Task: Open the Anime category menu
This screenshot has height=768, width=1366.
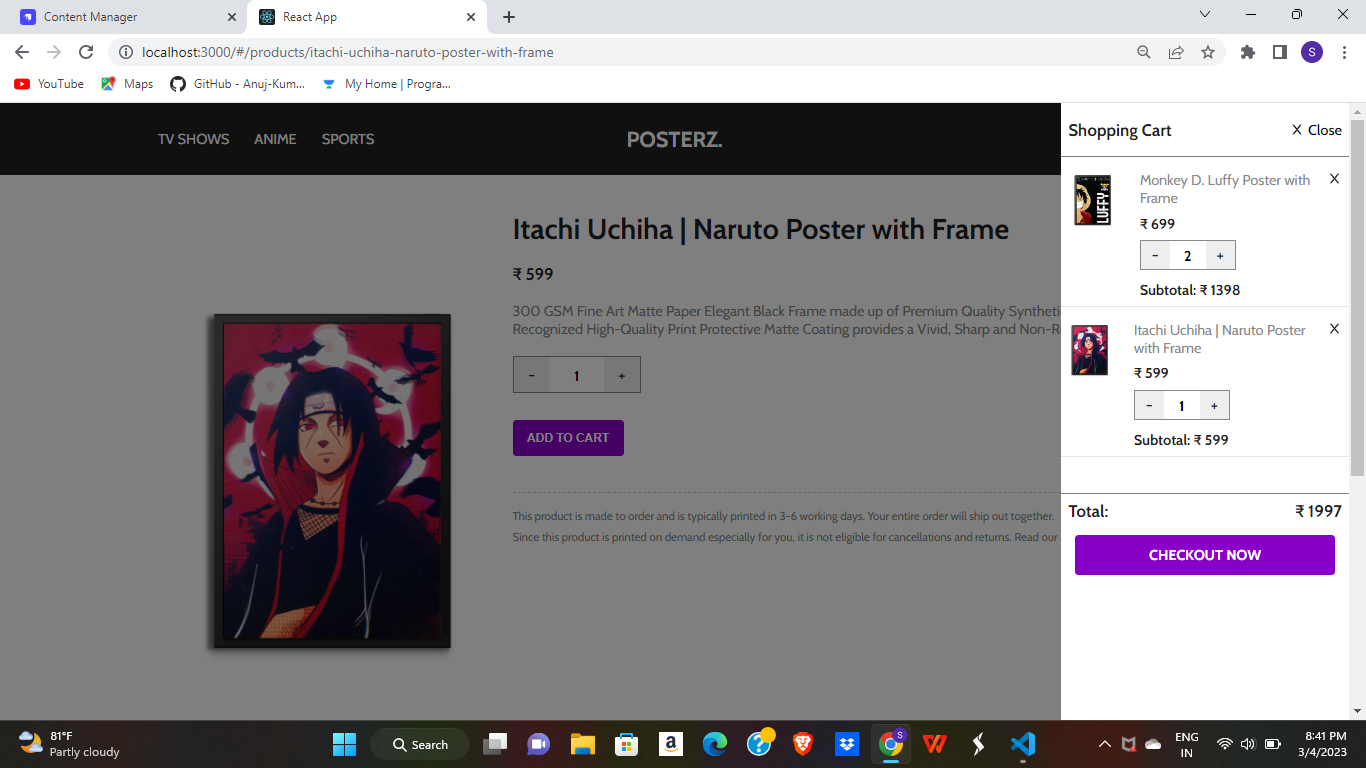Action: tap(275, 139)
